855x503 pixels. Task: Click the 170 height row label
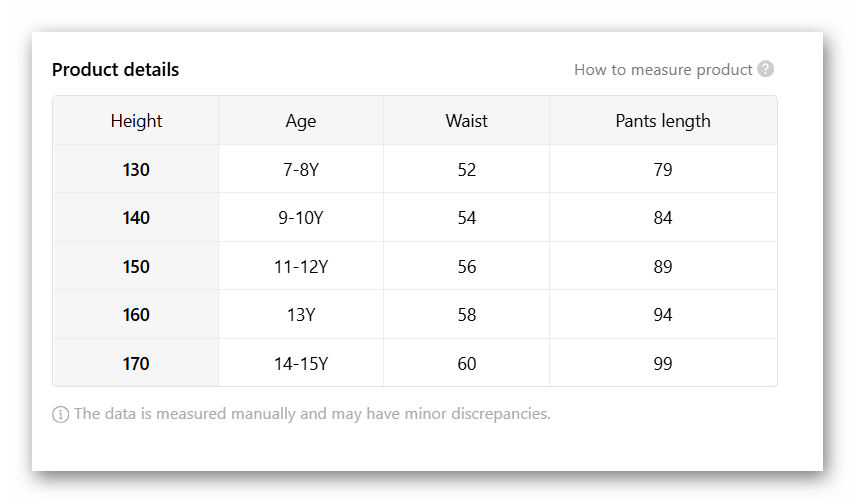[136, 364]
